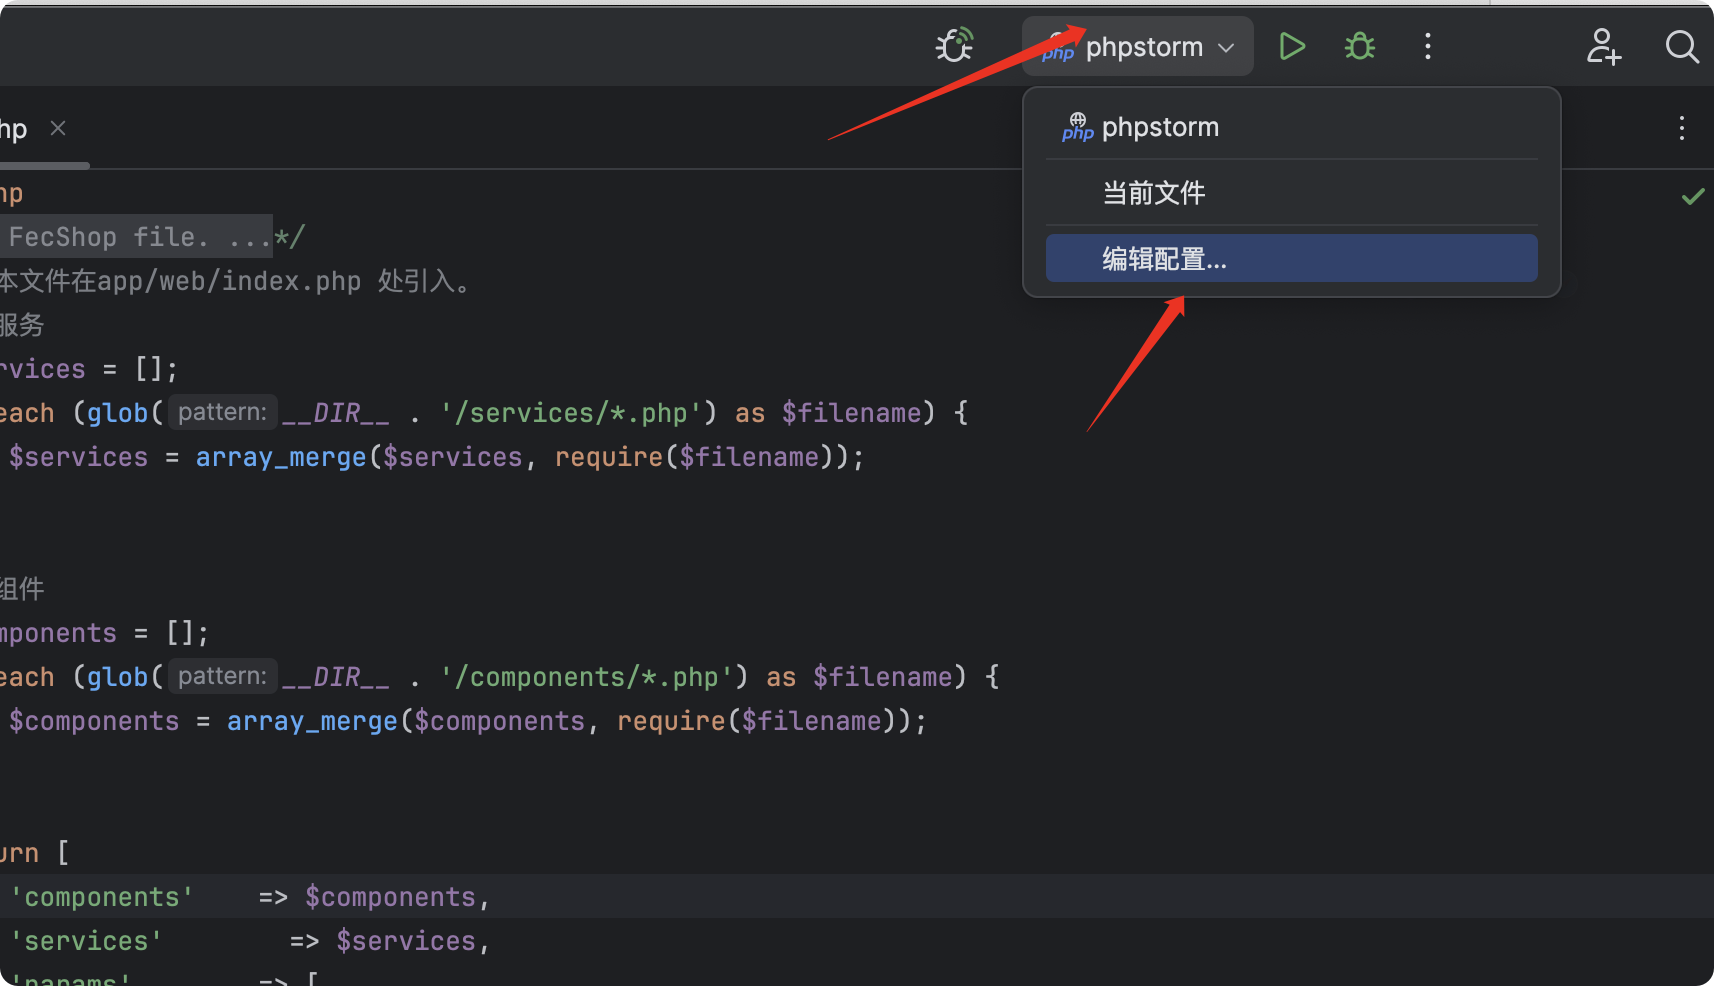This screenshot has height=986, width=1714.
Task: Start debugging with the green bug icon
Action: [x=1360, y=46]
